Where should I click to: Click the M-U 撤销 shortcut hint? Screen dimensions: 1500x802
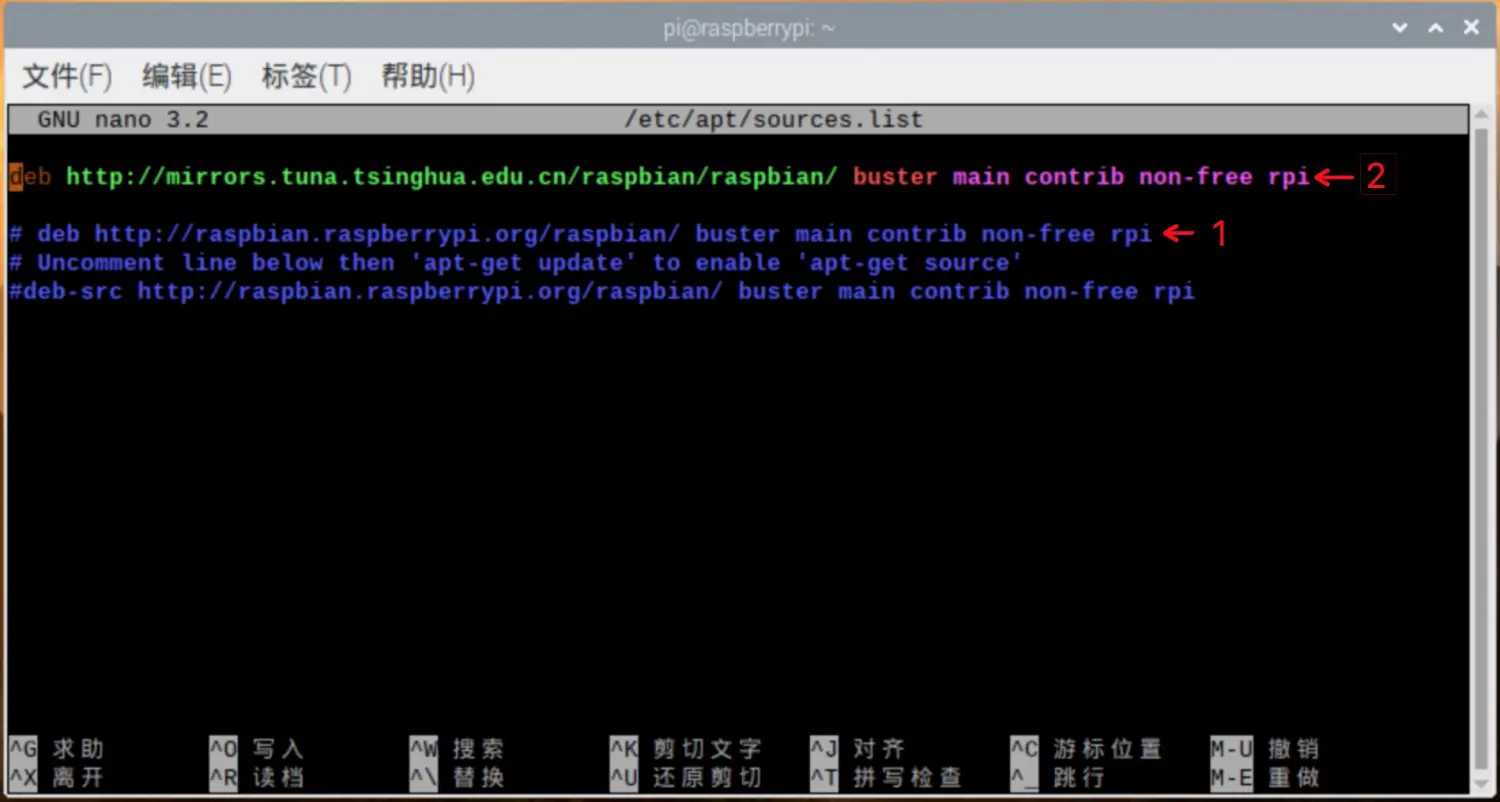click(1265, 749)
